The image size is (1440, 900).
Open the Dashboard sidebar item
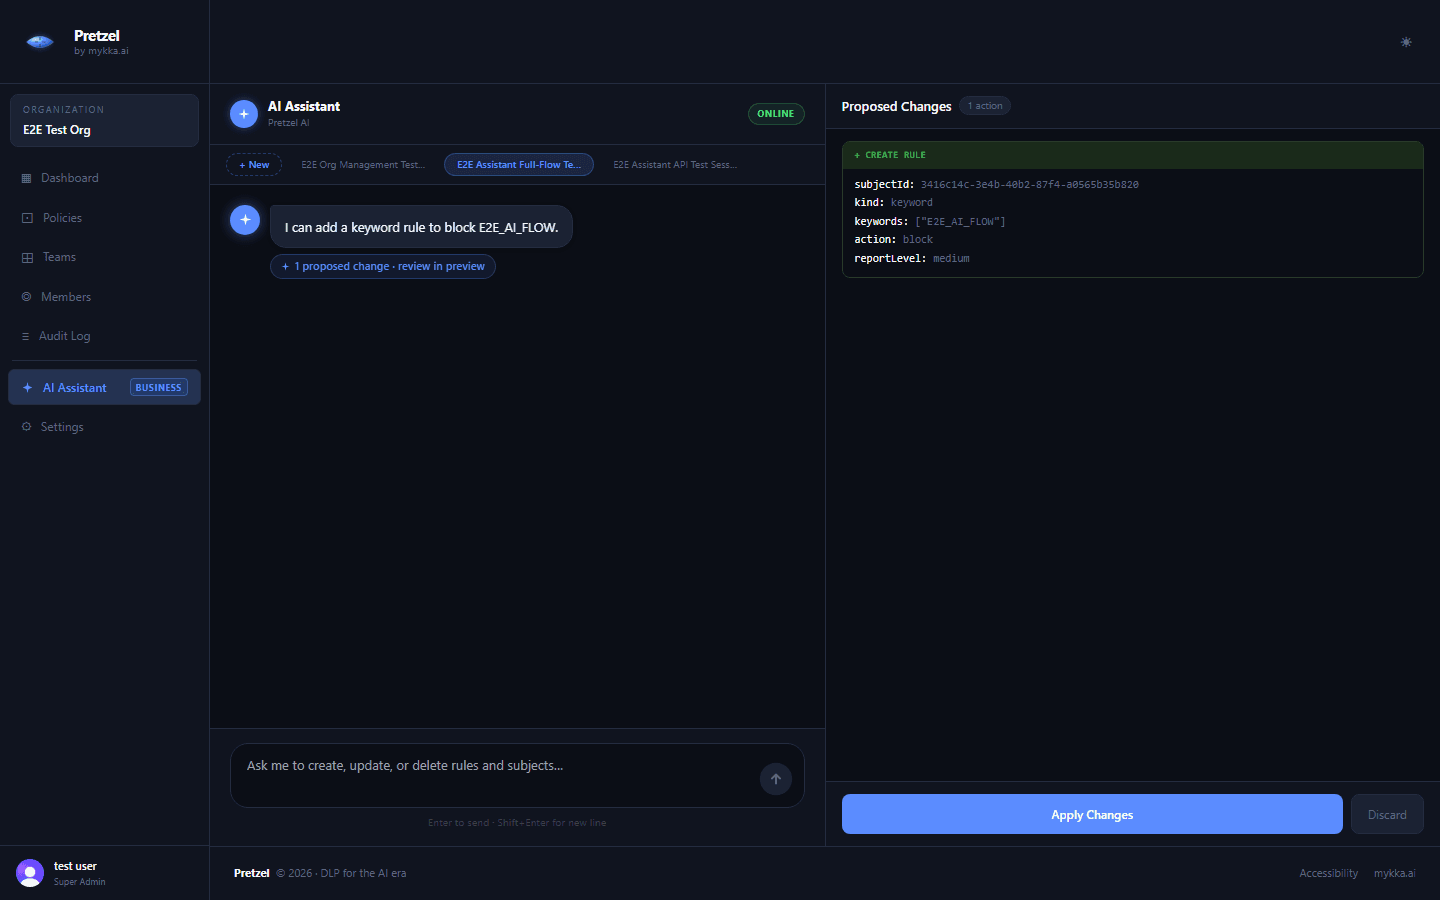104,178
